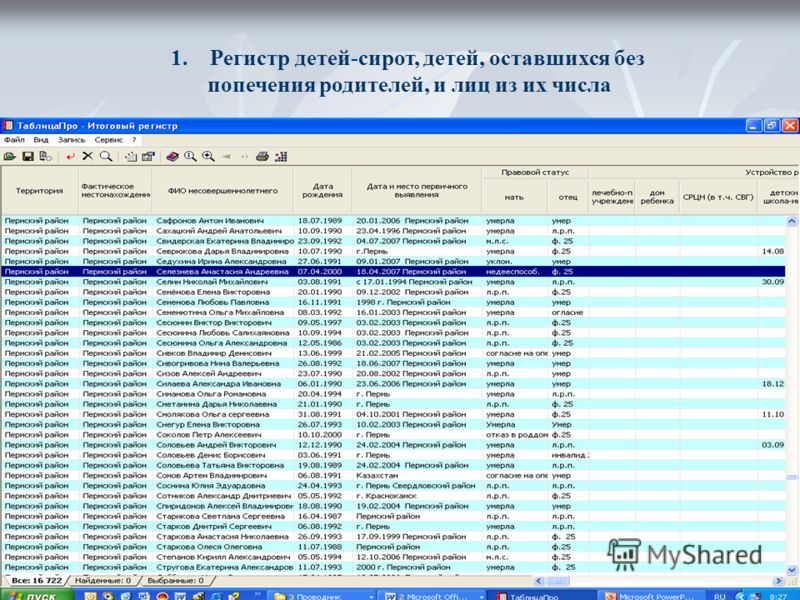Click the RU language indicator in tray

tap(719, 596)
